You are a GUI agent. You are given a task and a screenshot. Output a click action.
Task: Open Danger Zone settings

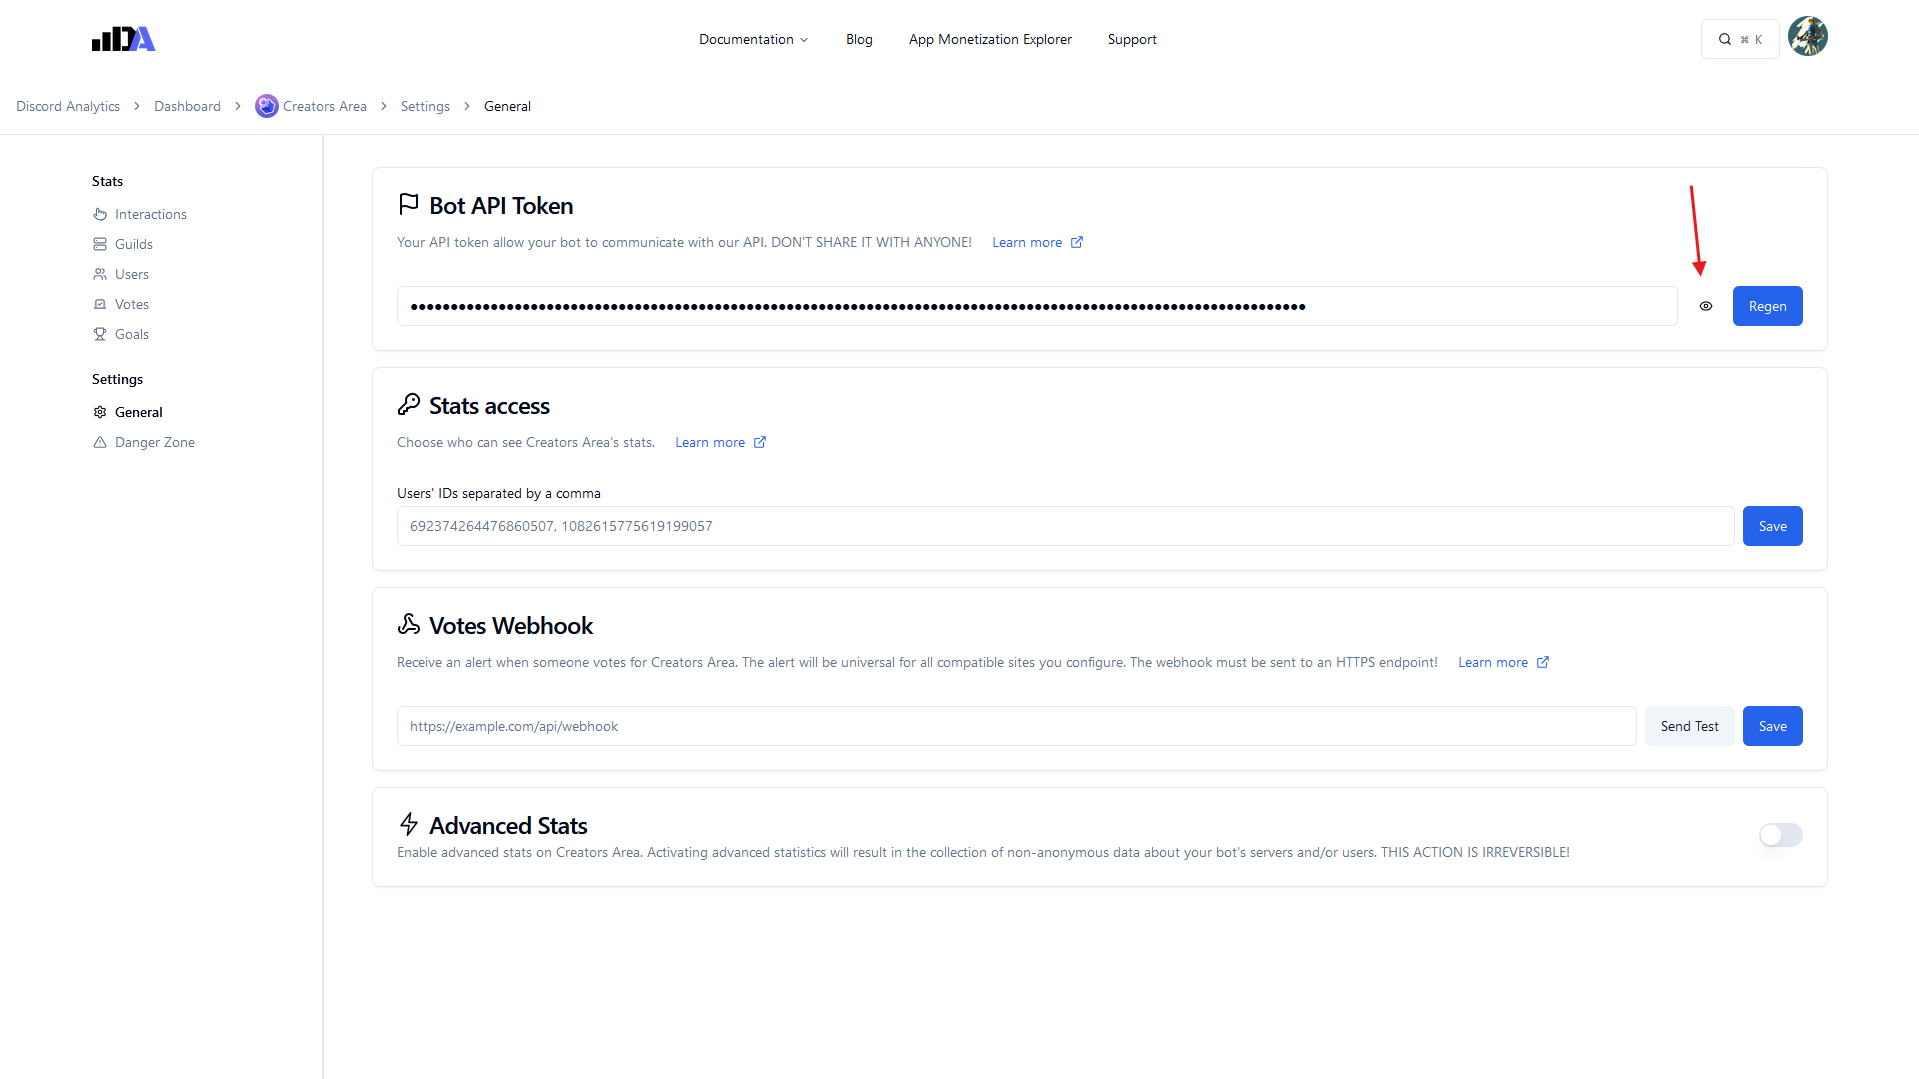point(154,442)
